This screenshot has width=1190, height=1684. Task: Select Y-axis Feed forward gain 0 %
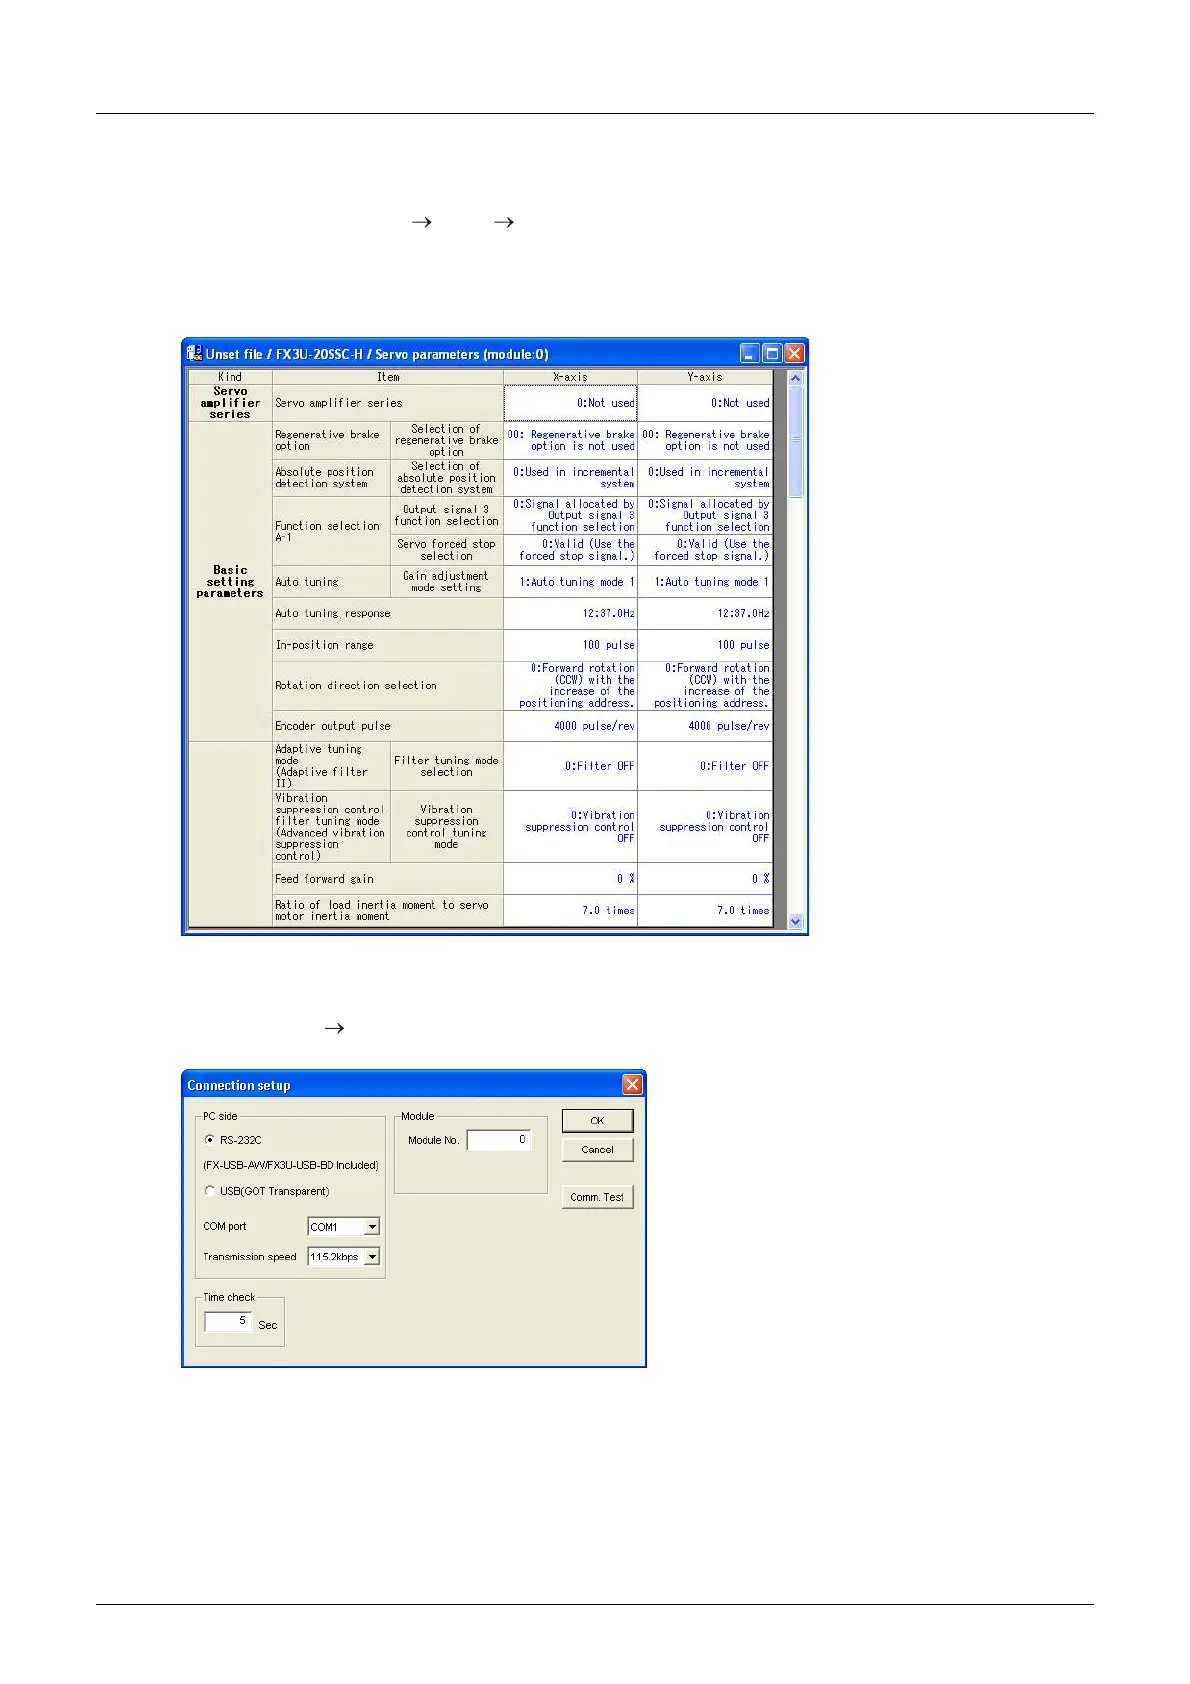[x=705, y=879]
